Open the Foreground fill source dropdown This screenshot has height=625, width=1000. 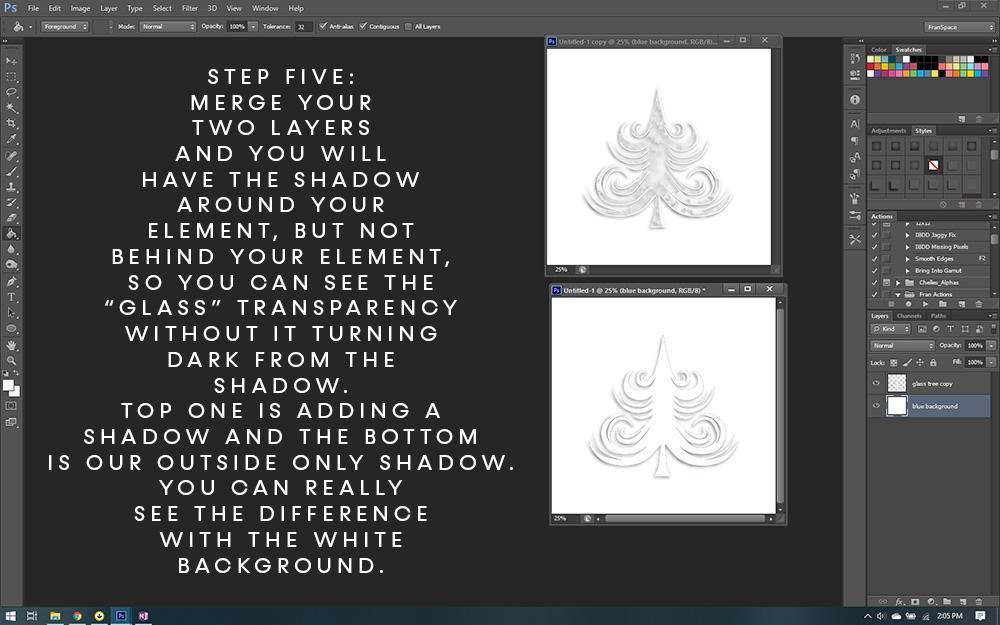click(x=64, y=27)
